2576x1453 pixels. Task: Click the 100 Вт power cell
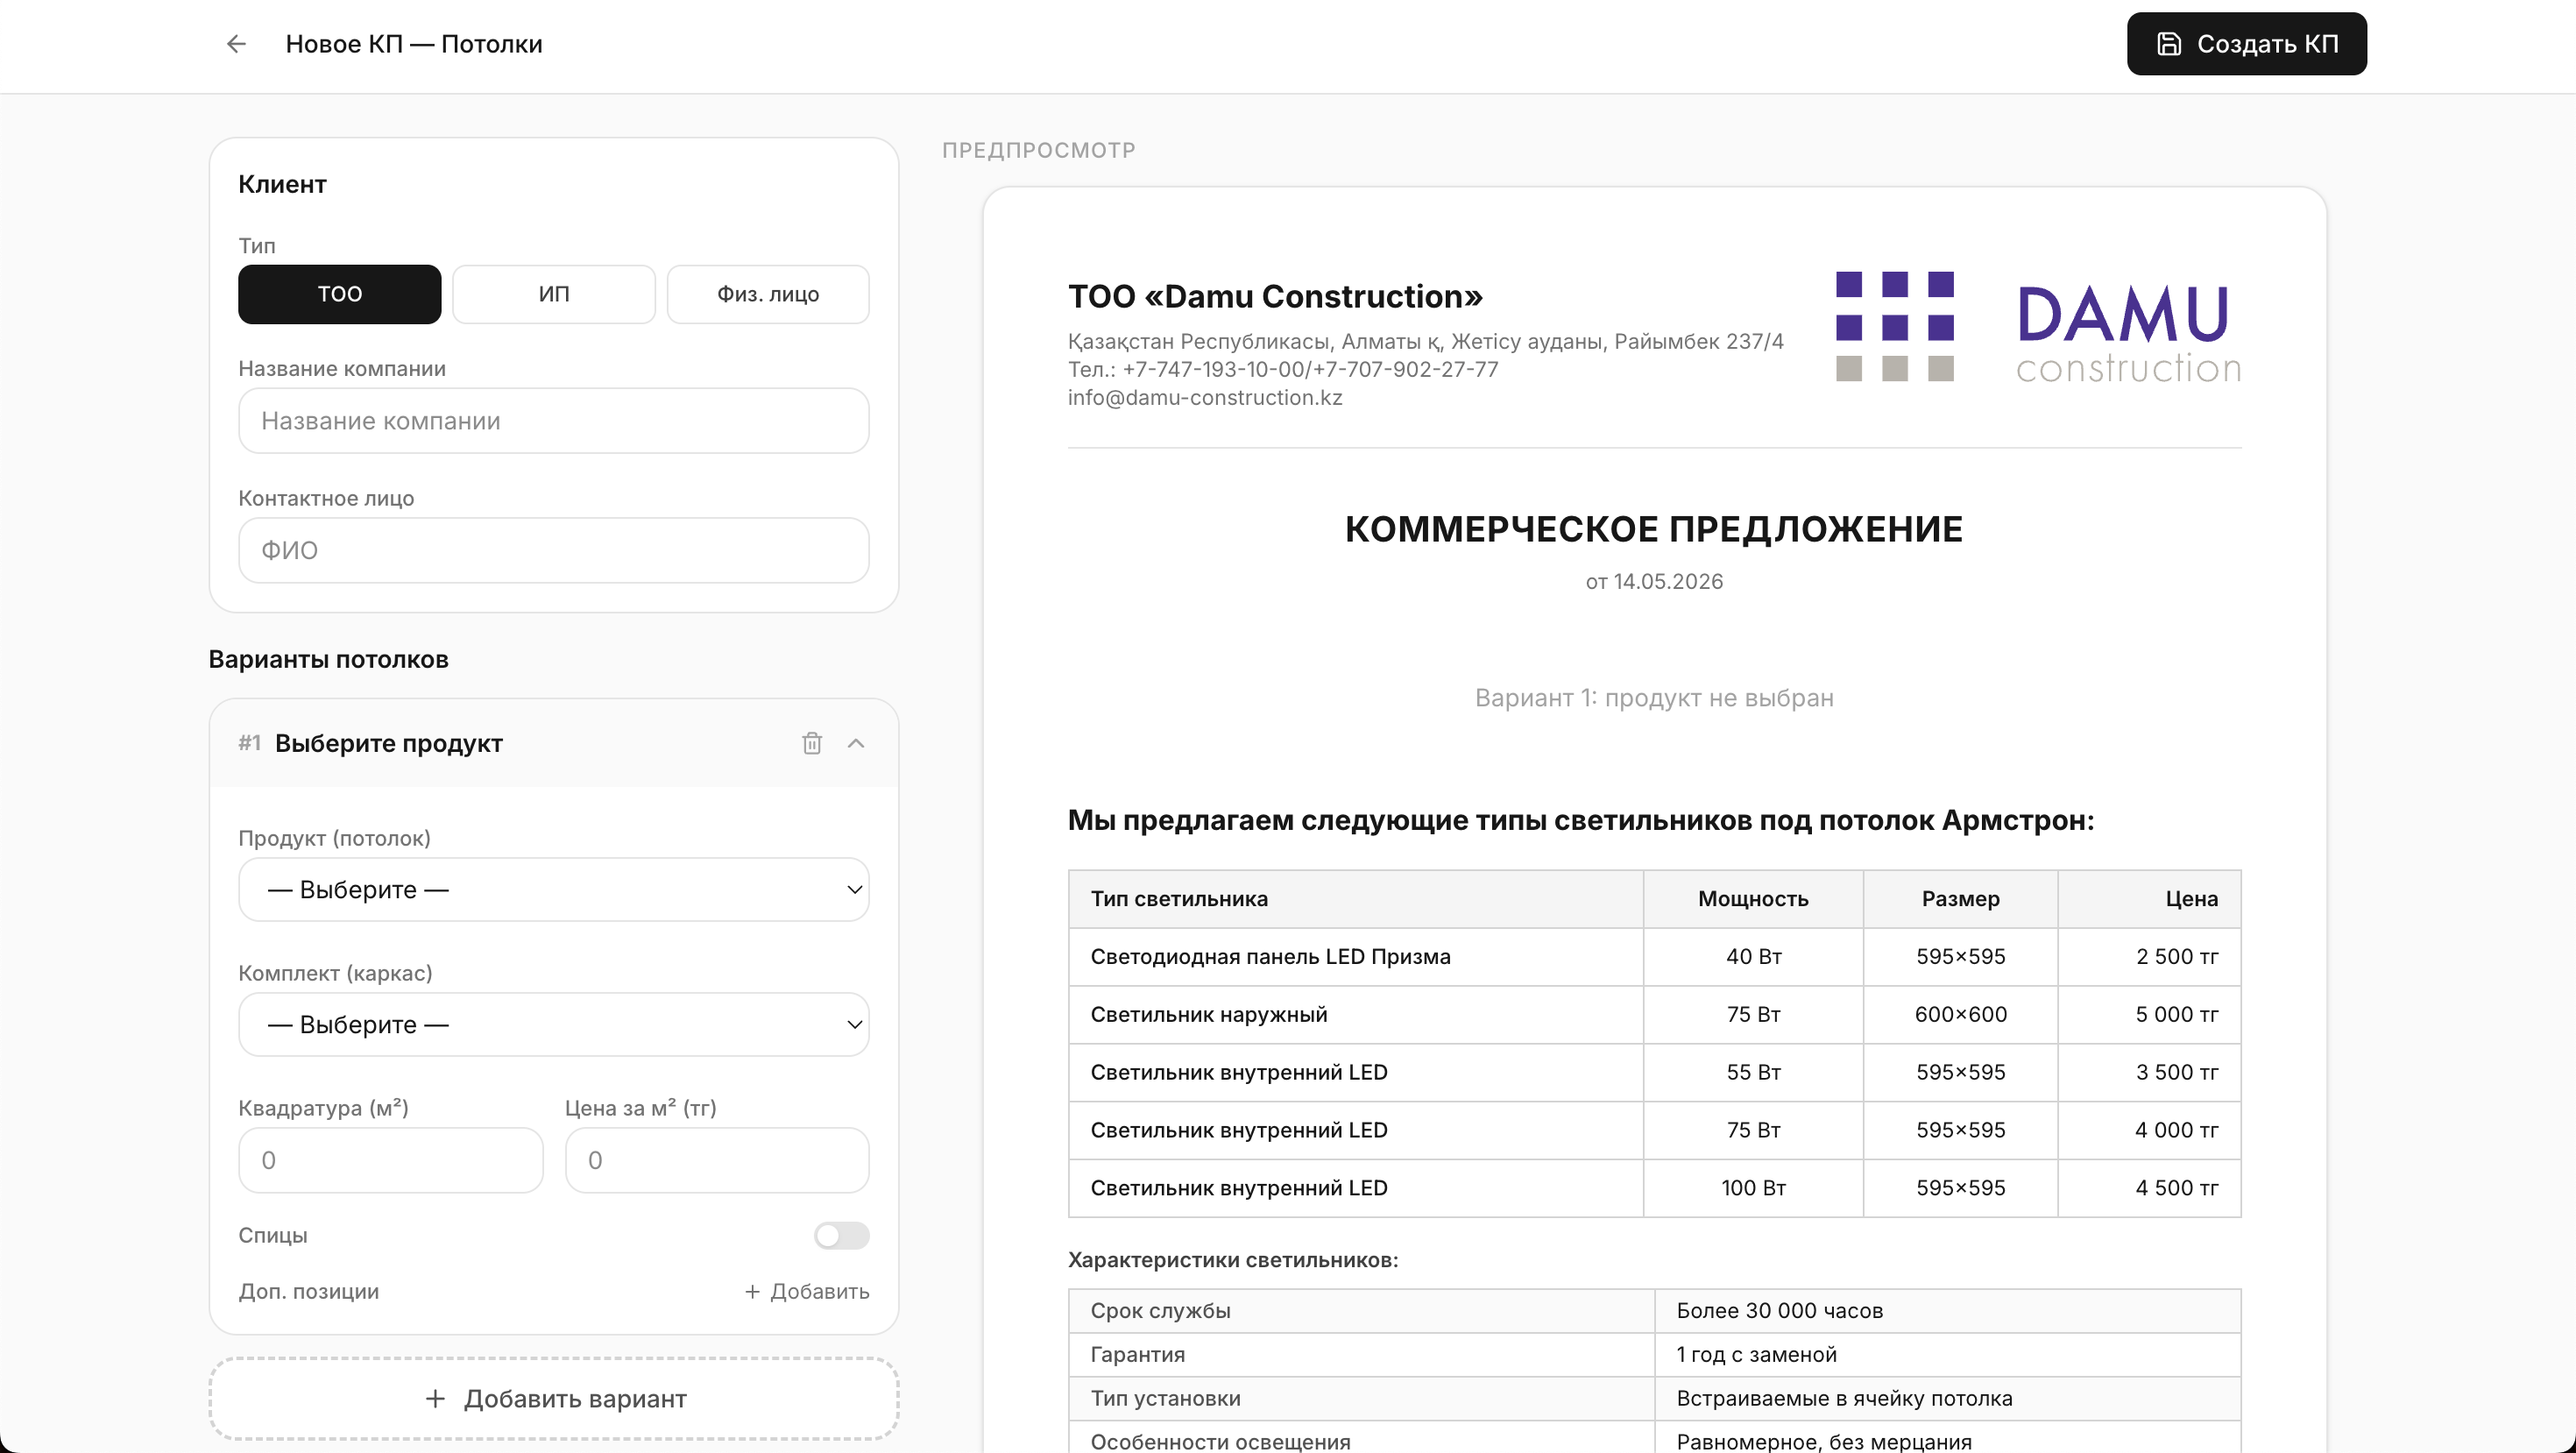coord(1753,1188)
